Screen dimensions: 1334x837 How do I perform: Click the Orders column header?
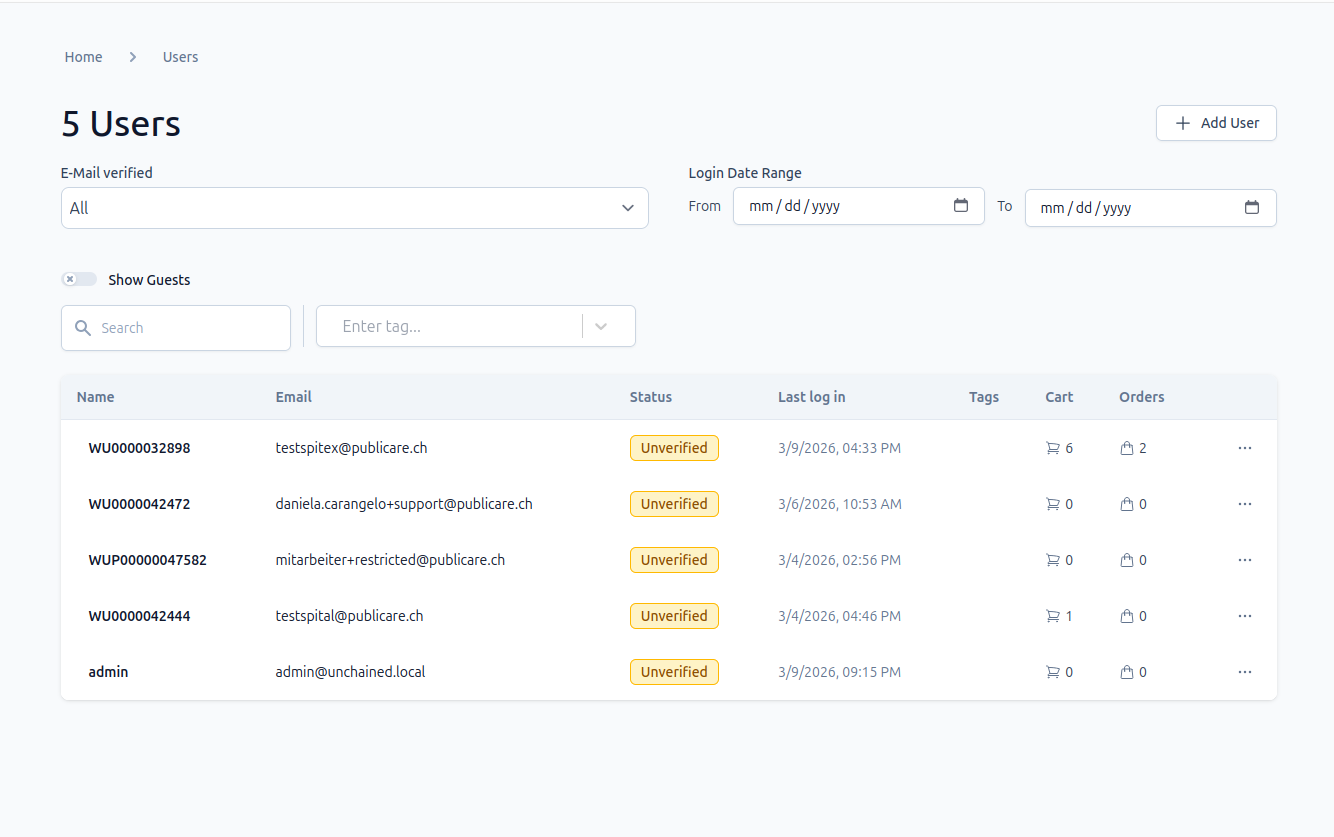pyautogui.click(x=1142, y=397)
